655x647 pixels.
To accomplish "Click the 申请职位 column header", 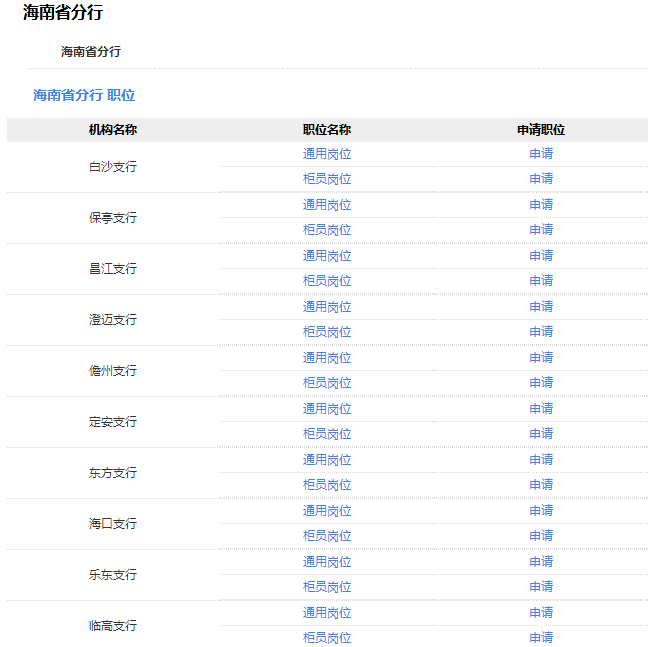I will click(541, 130).
